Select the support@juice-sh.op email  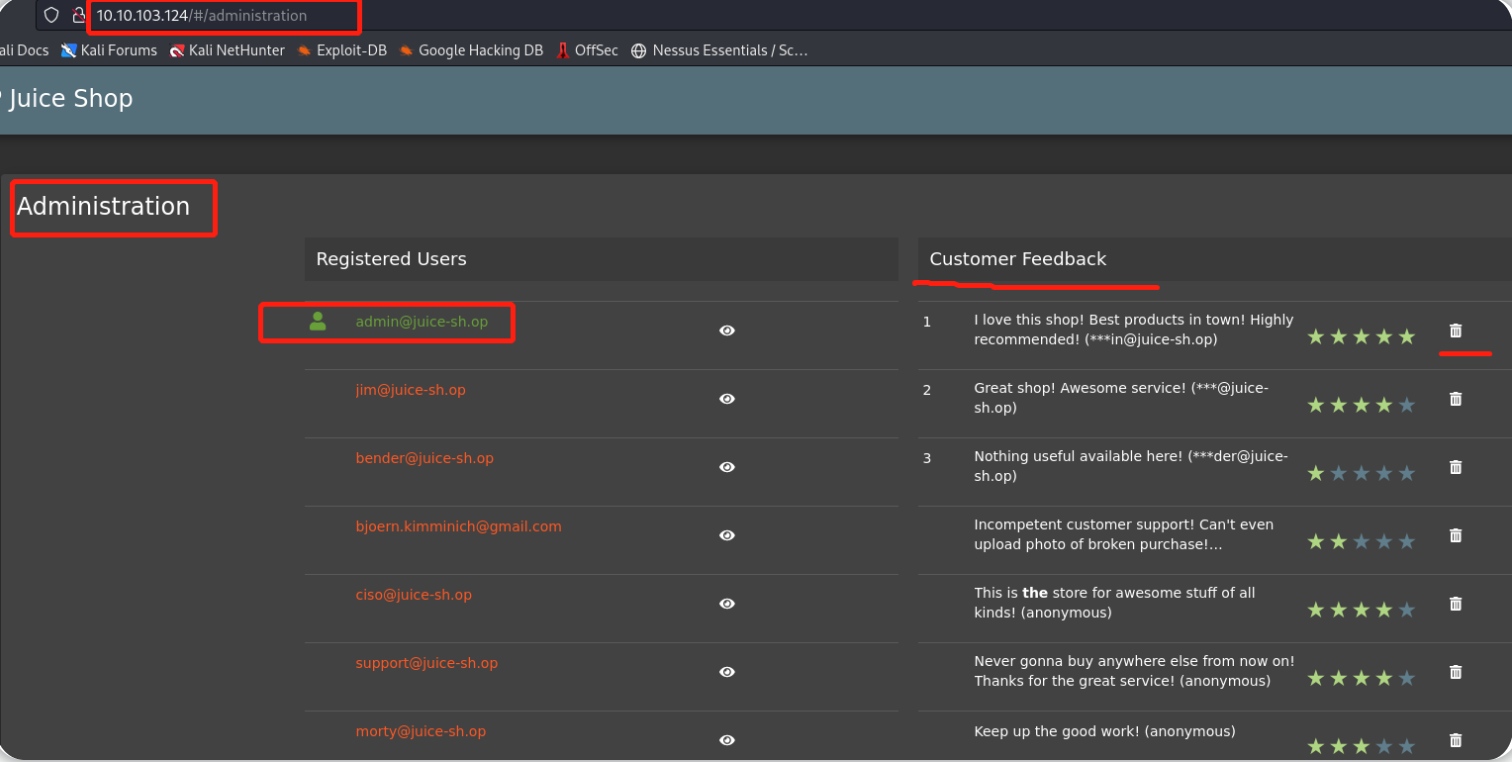(427, 663)
